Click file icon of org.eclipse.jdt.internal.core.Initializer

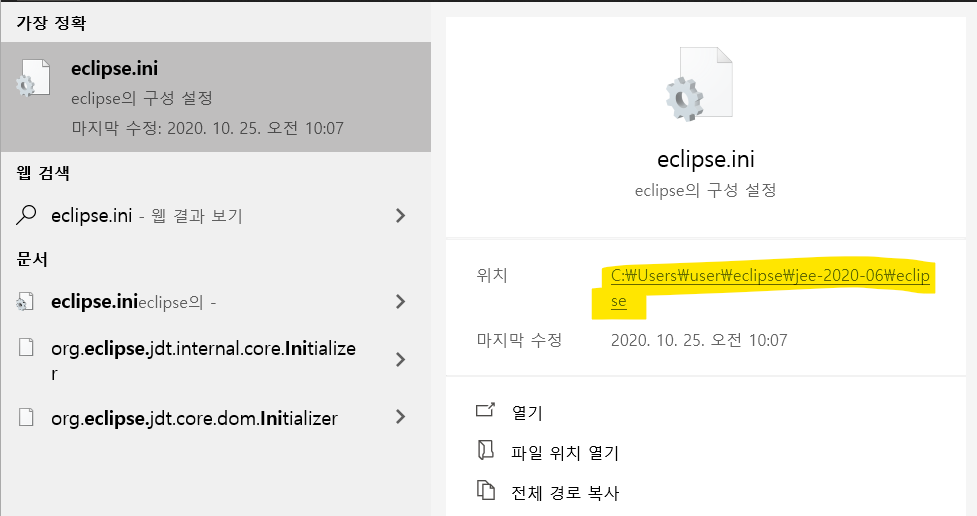(26, 347)
